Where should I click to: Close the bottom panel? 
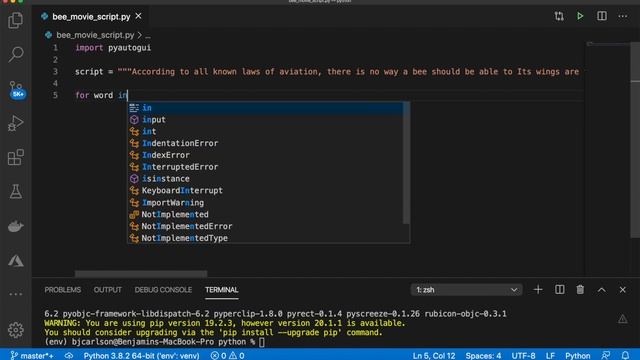(622, 290)
